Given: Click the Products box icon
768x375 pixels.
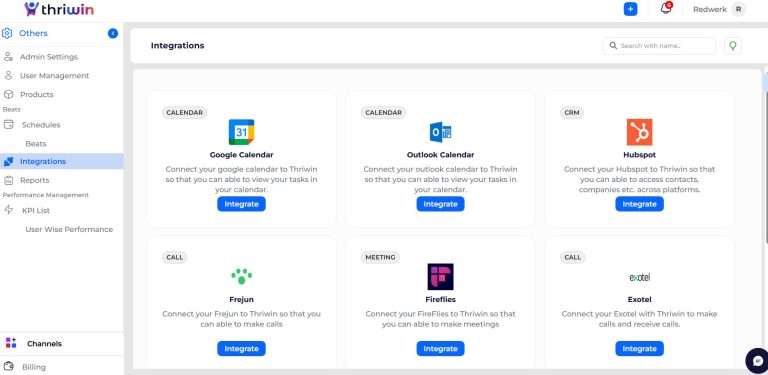Looking at the screenshot, I should (8, 94).
